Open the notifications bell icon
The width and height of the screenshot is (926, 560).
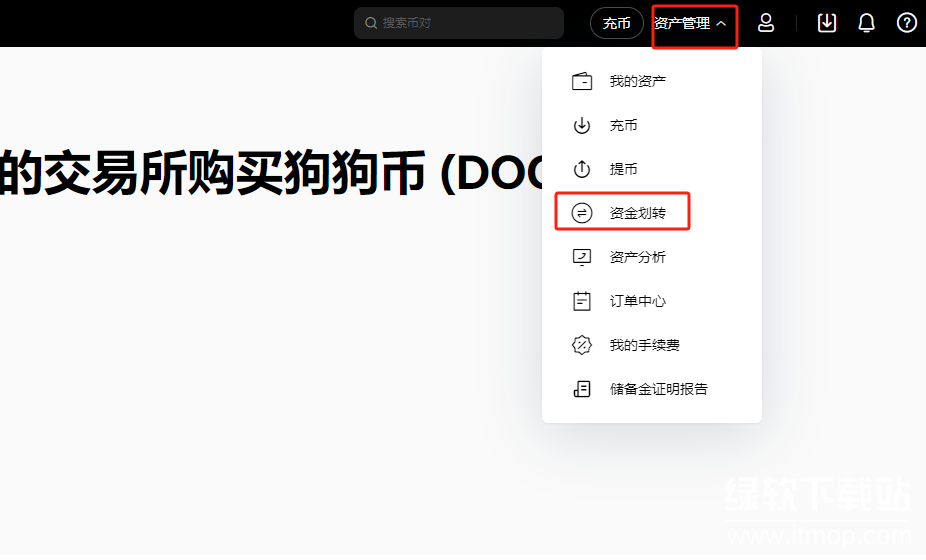point(866,23)
